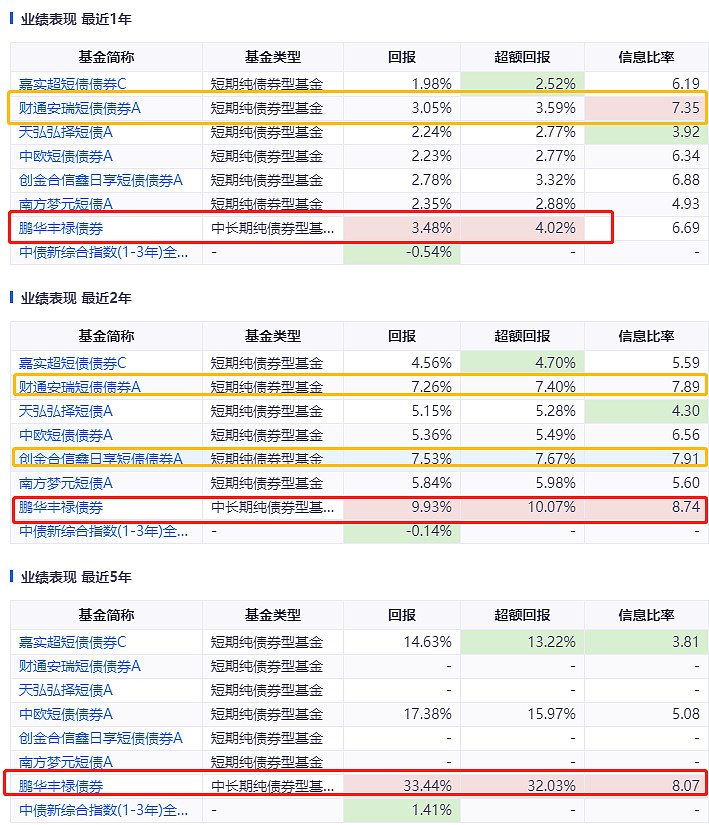The image size is (709, 825).
Task: Select the -0.54% index return cell
Action: 402,253
